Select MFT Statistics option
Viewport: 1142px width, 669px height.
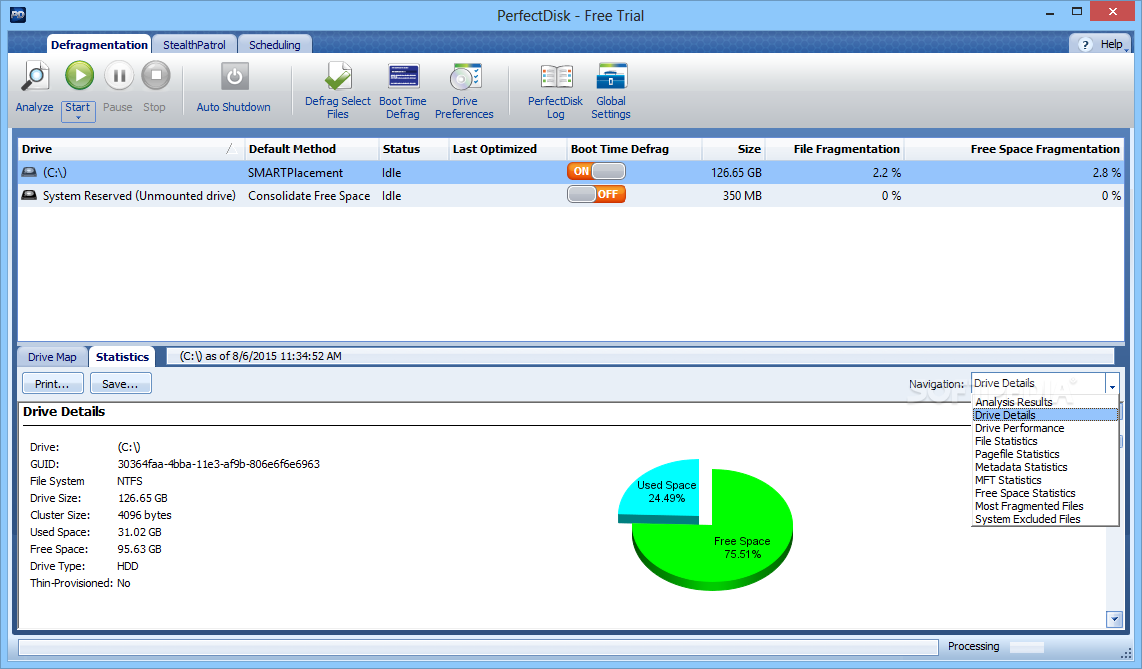[1045, 480]
